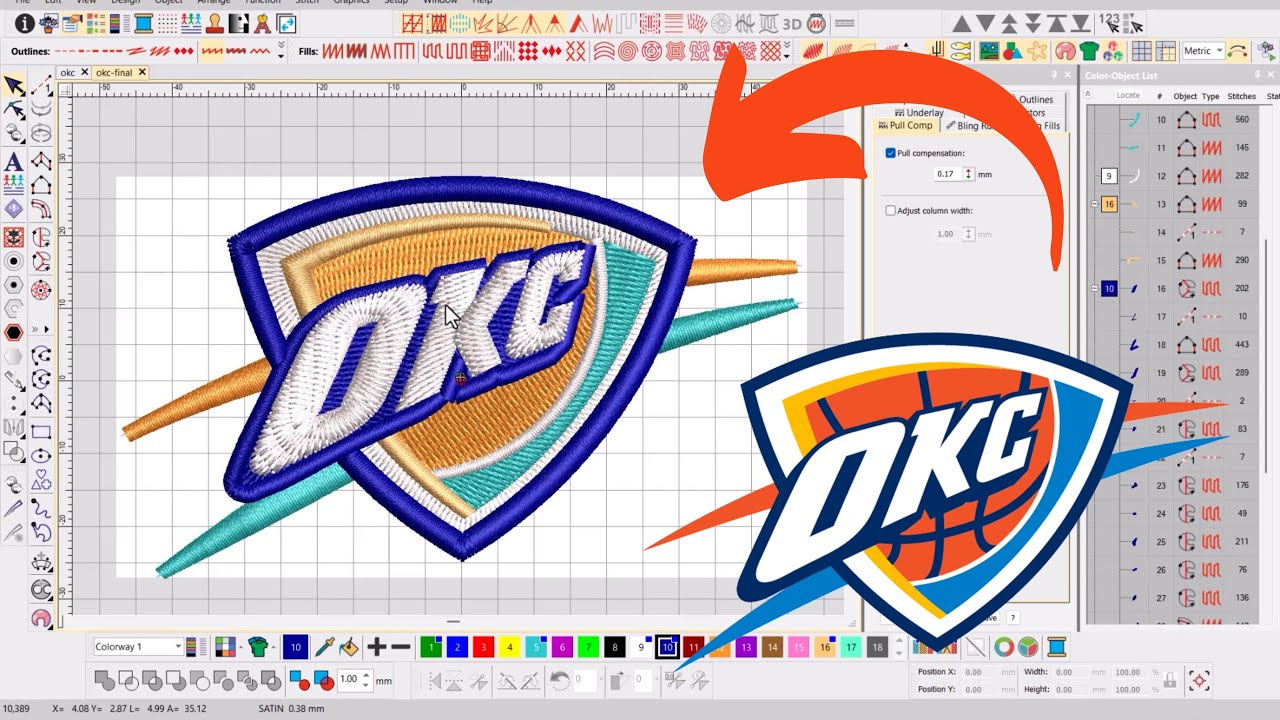Click the Object column header

(x=1185, y=96)
